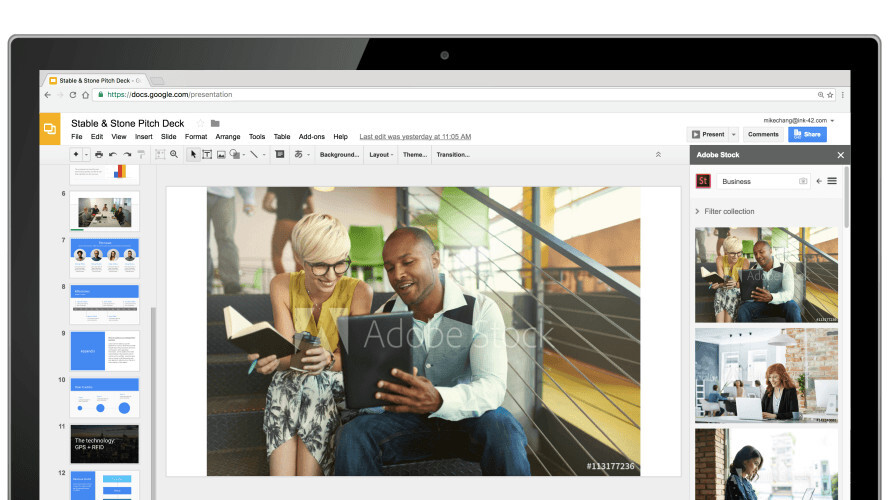889x500 pixels.
Task: Click the blue Share button
Action: pos(807,134)
